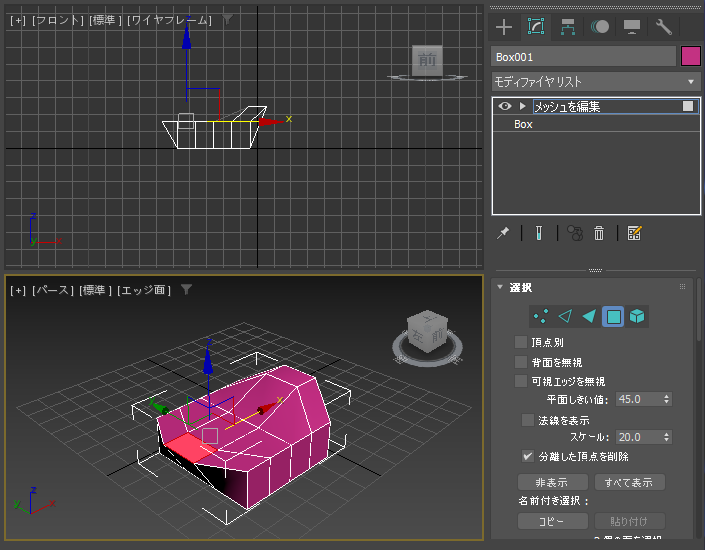Click the 前 ViewCube face in front viewport
Image resolution: width=705 pixels, height=550 pixels.
427,59
